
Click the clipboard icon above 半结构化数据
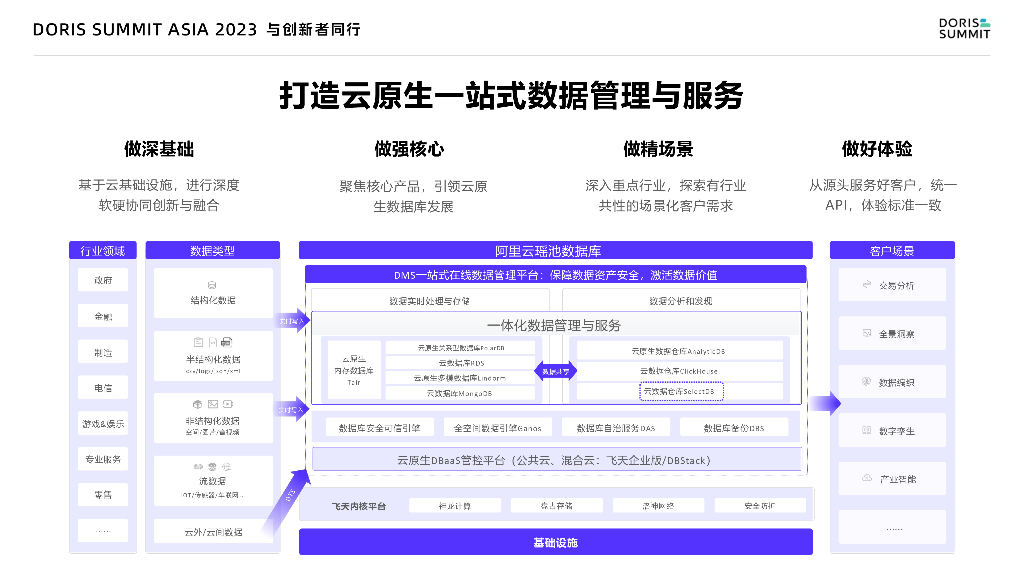(x=199, y=342)
